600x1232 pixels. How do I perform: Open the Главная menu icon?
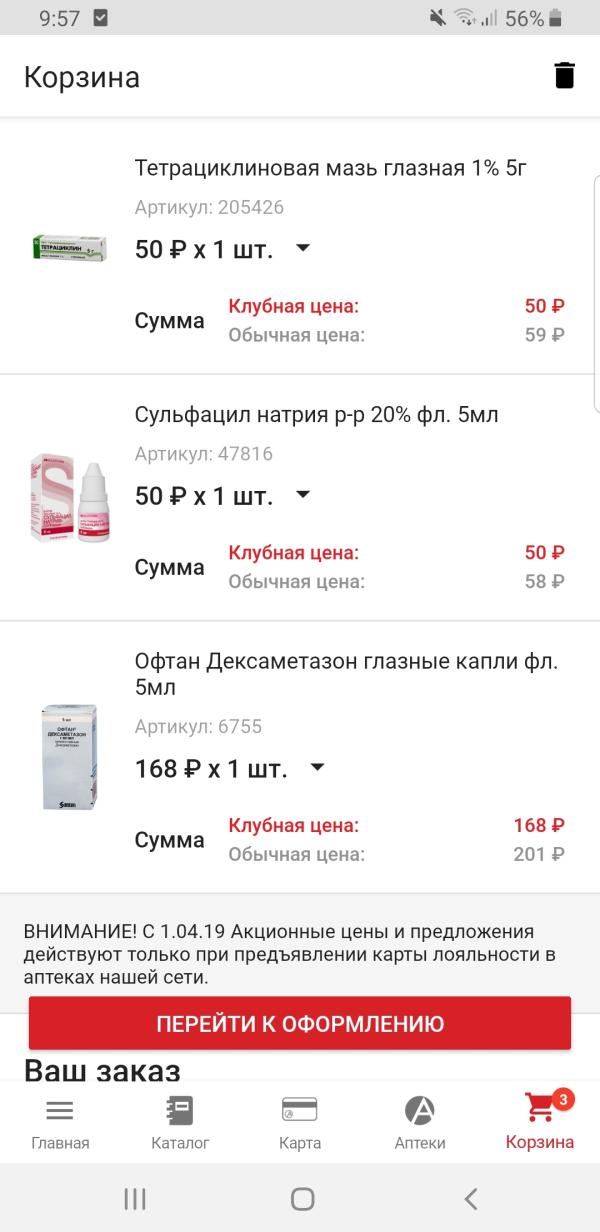pos(60,1110)
